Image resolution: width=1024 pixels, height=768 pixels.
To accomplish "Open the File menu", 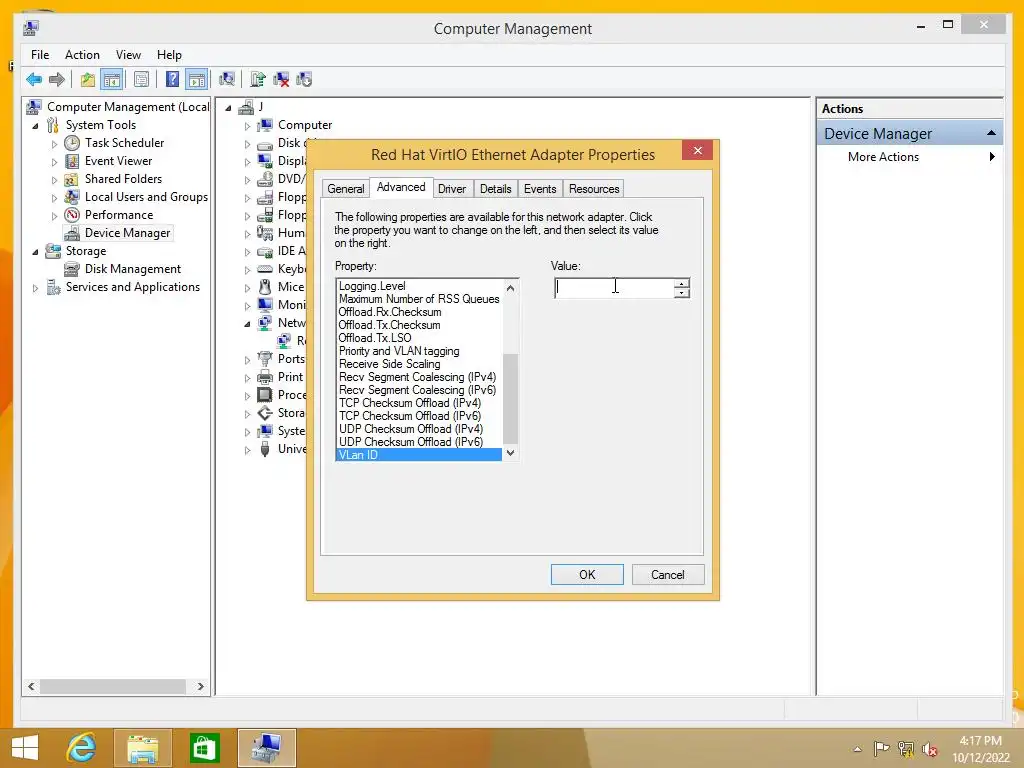I will click(x=40, y=55).
